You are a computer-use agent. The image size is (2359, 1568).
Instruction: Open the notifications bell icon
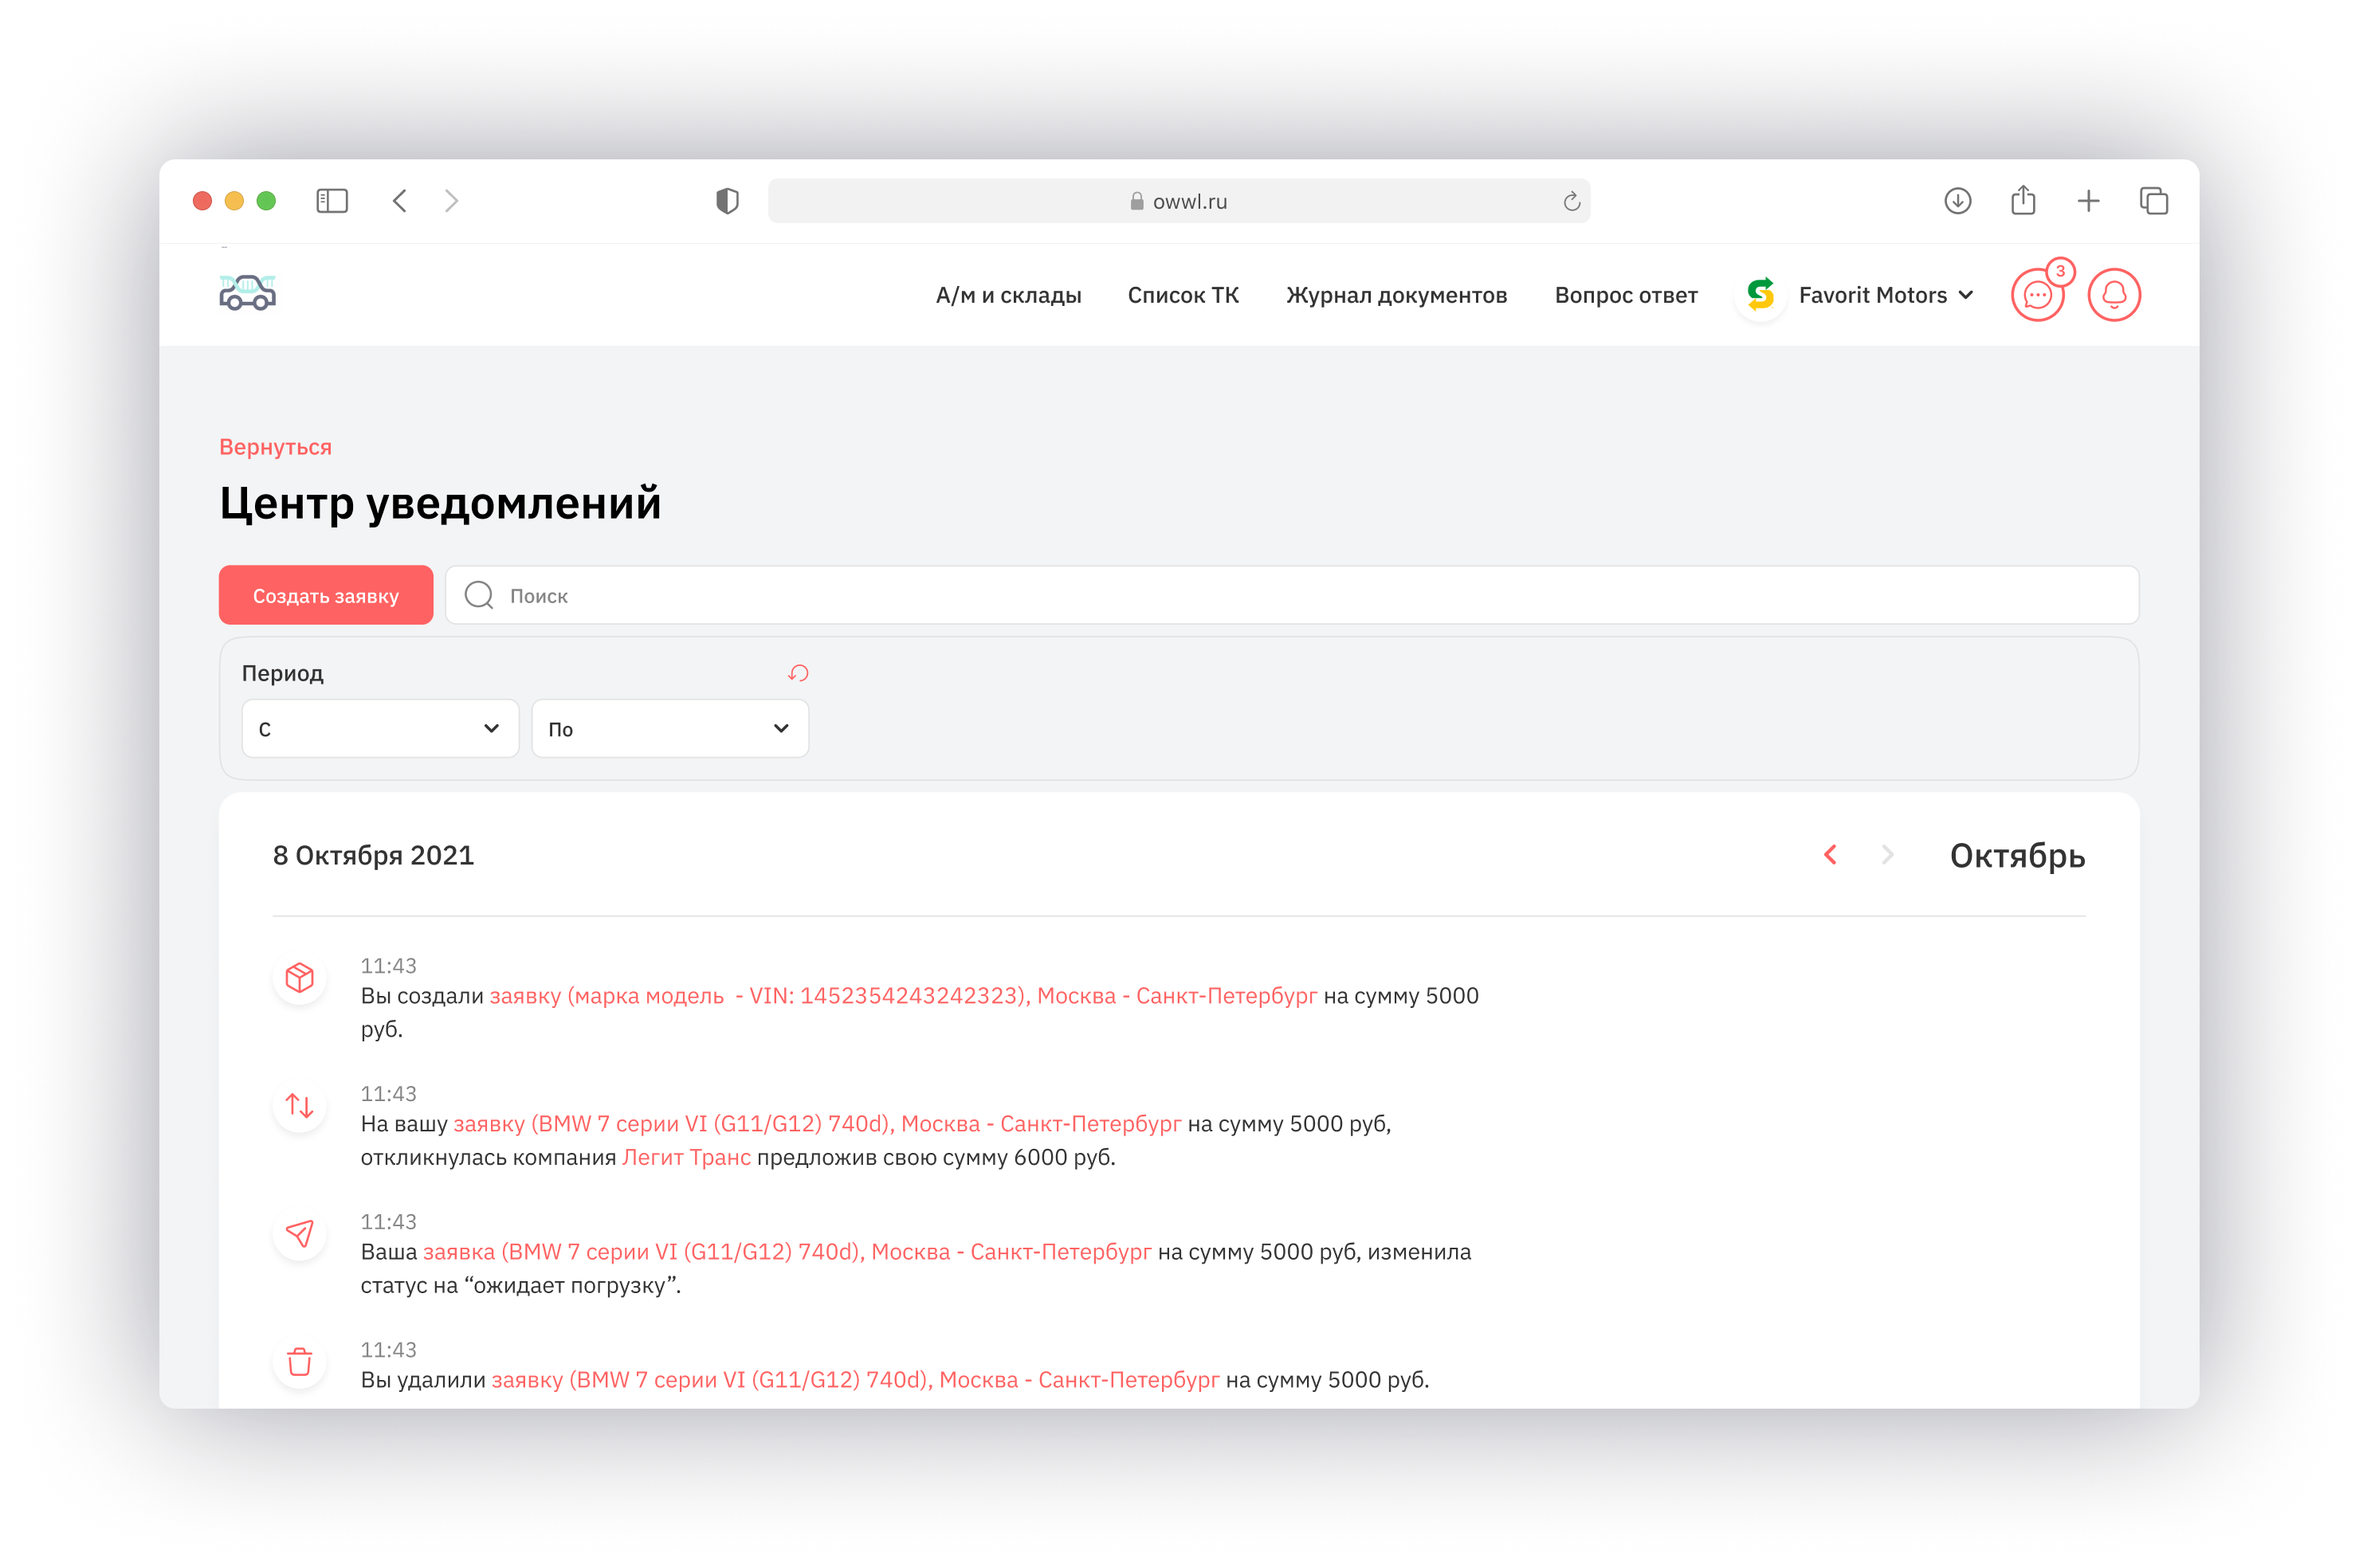coord(2113,295)
